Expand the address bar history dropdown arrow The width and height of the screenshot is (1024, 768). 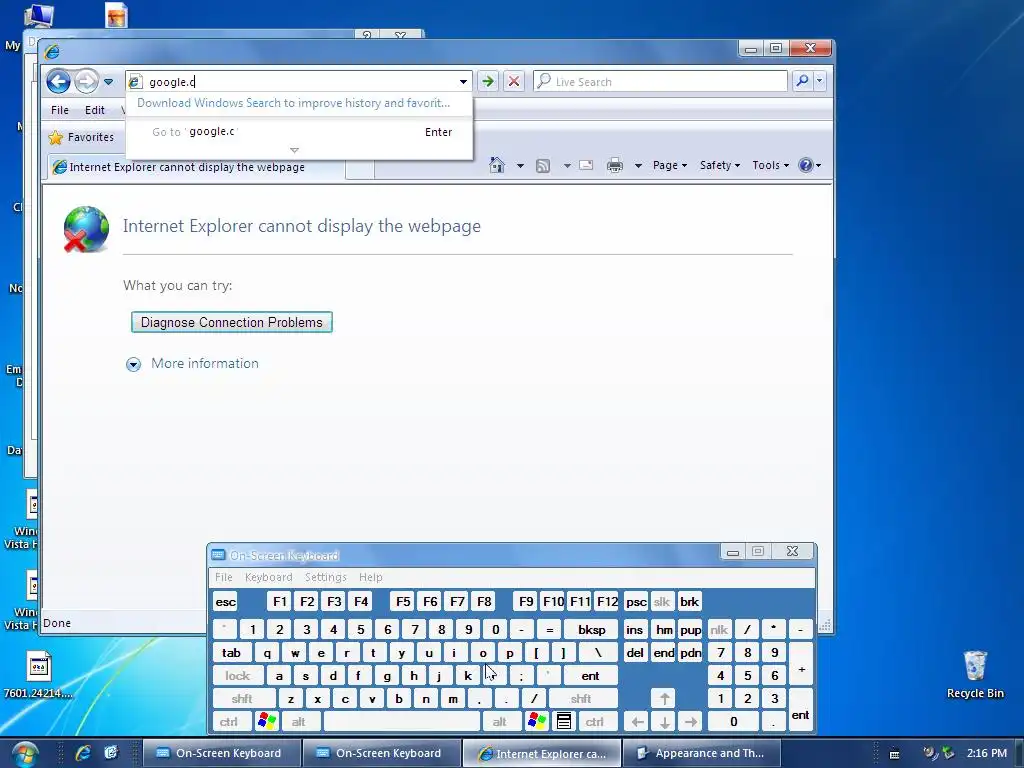click(463, 82)
